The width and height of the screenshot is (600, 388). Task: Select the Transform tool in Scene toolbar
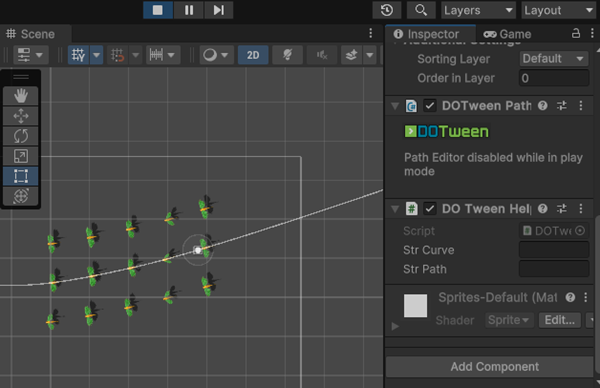[x=21, y=196]
